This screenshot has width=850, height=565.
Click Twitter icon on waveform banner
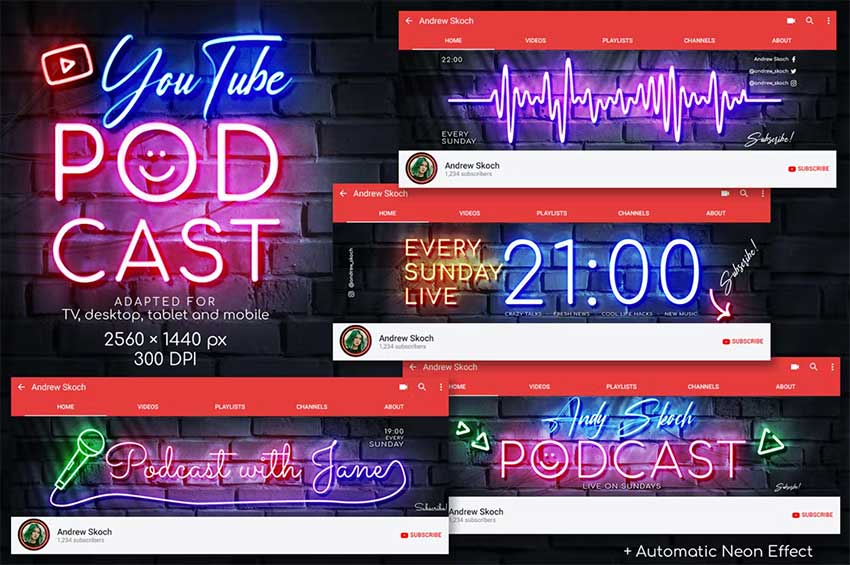[794, 71]
